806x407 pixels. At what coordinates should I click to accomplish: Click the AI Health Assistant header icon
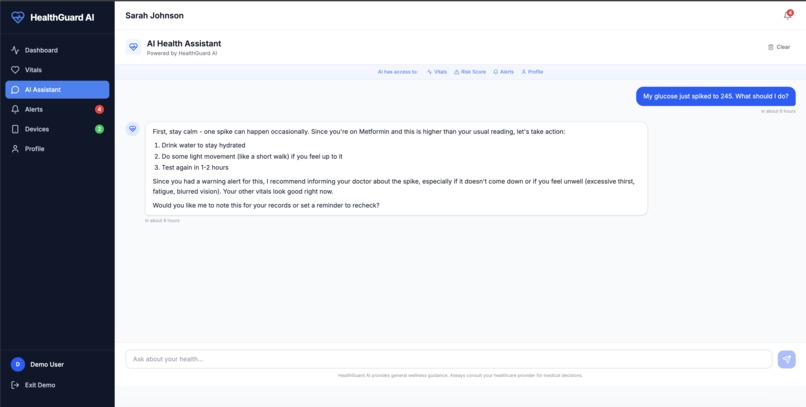point(133,47)
